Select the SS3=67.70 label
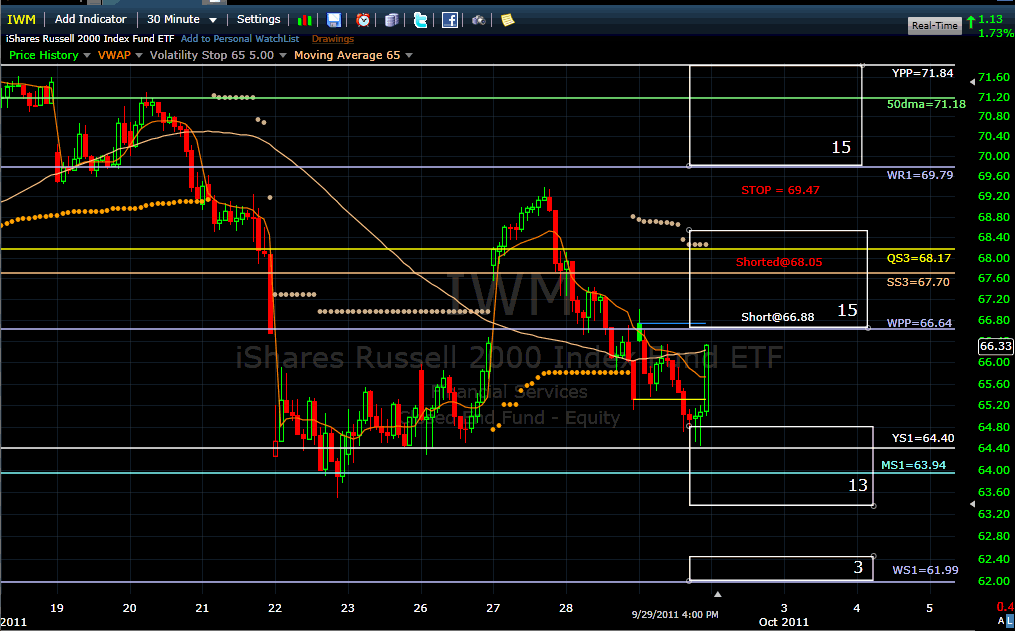The image size is (1015, 631). click(x=919, y=282)
